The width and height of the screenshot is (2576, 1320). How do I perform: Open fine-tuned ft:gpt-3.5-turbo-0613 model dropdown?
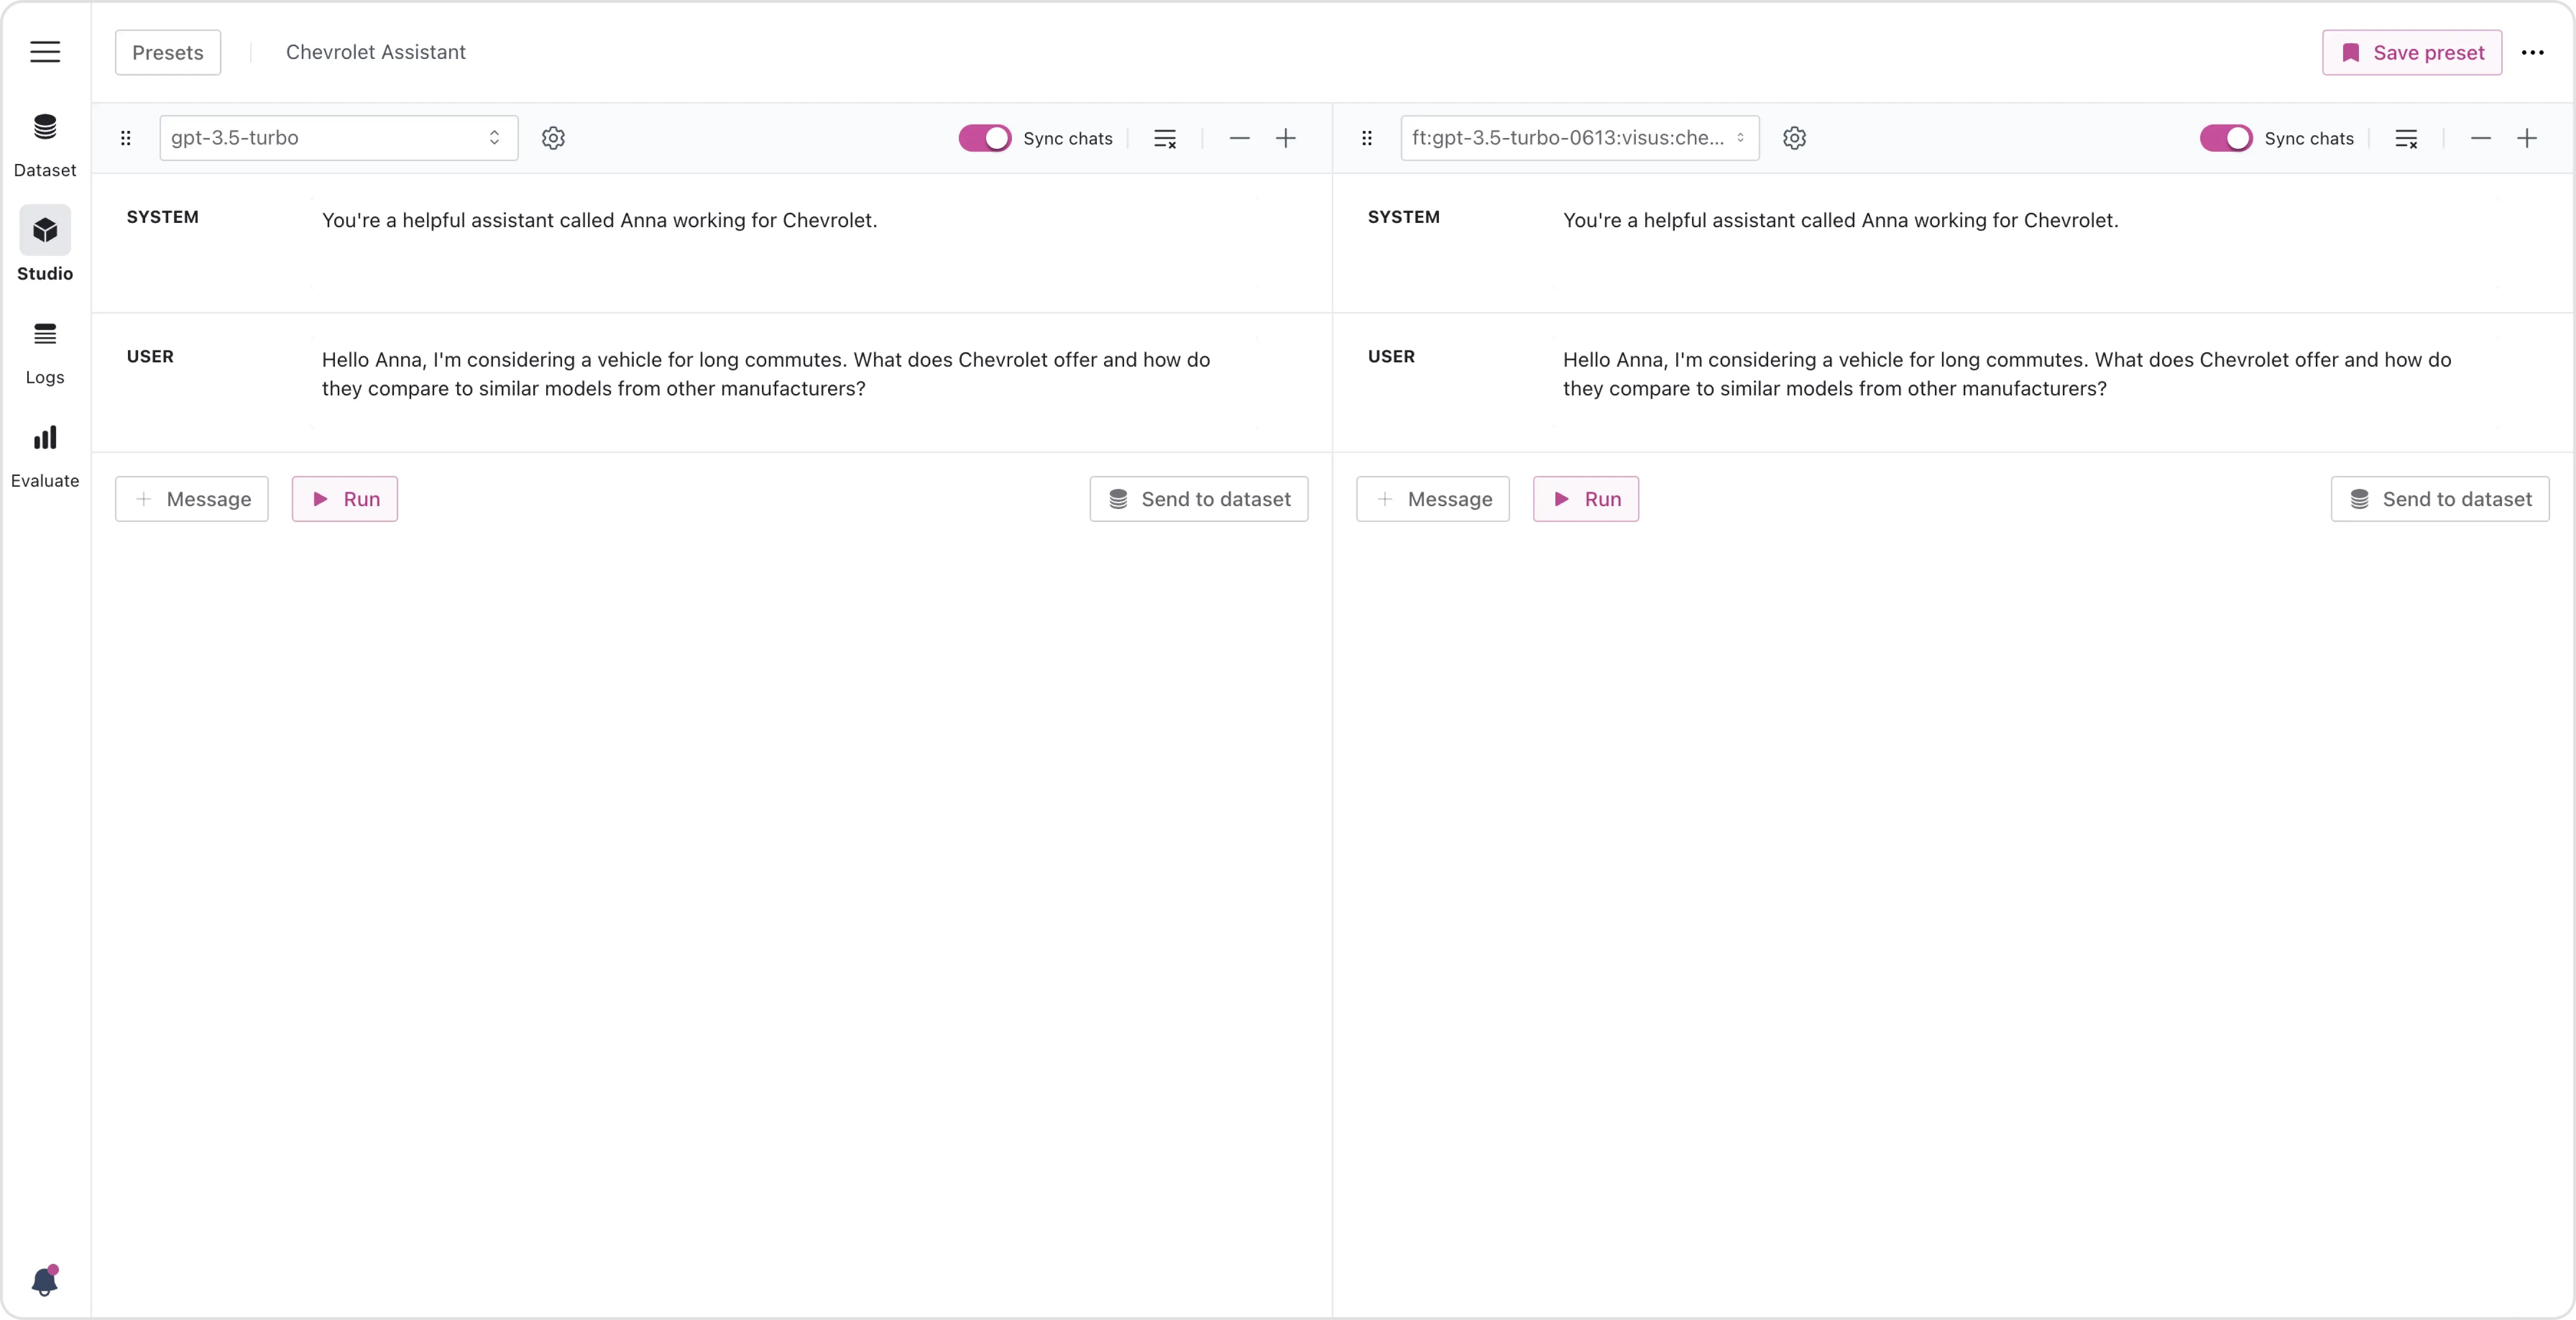1579,138
